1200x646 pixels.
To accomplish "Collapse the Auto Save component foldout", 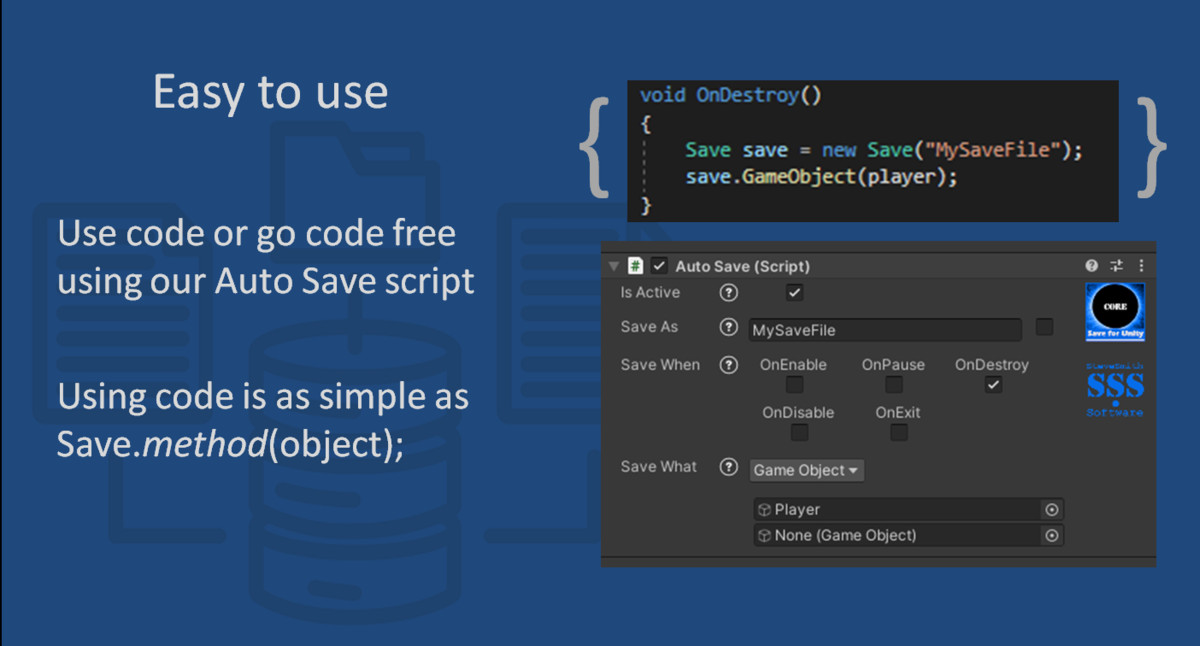I will (x=613, y=266).
